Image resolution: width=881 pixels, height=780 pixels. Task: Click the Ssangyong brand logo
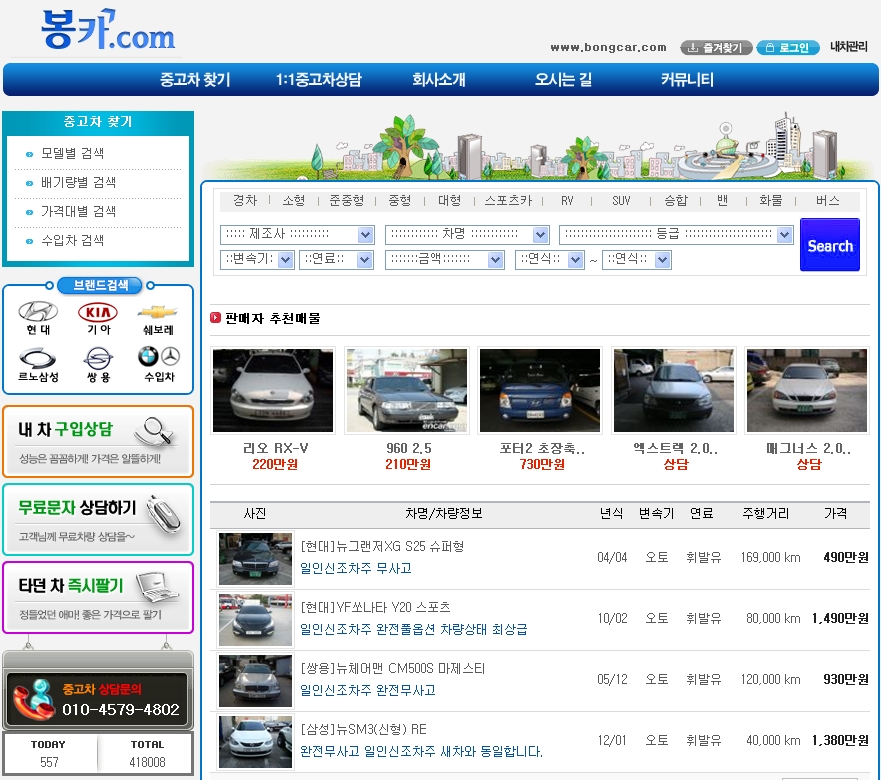coord(98,359)
